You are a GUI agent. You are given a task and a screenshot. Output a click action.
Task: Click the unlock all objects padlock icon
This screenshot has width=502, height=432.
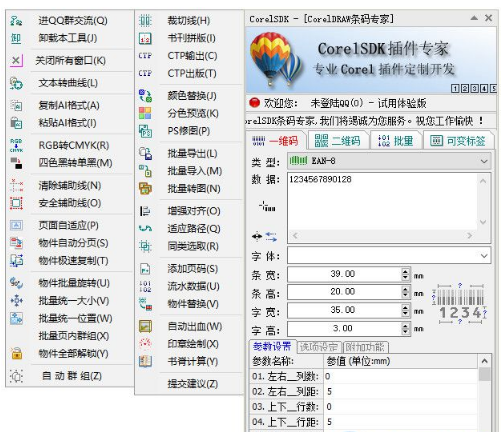tap(16, 353)
